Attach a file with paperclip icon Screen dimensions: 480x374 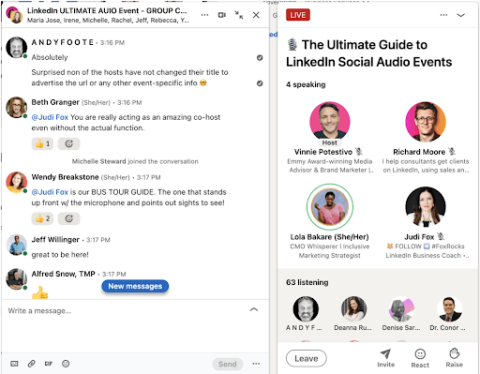31,364
